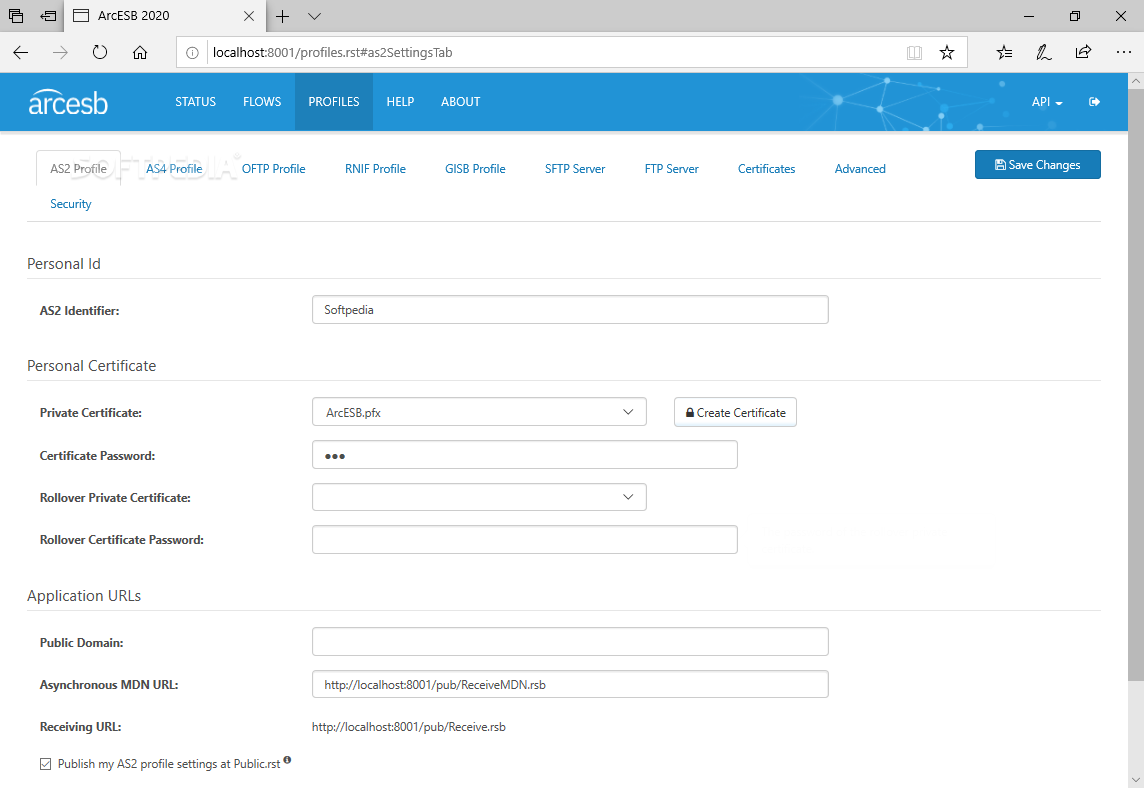Viewport: 1144px width, 788px height.
Task: Click the tabs you've set aside icon
Action: [x=16, y=16]
